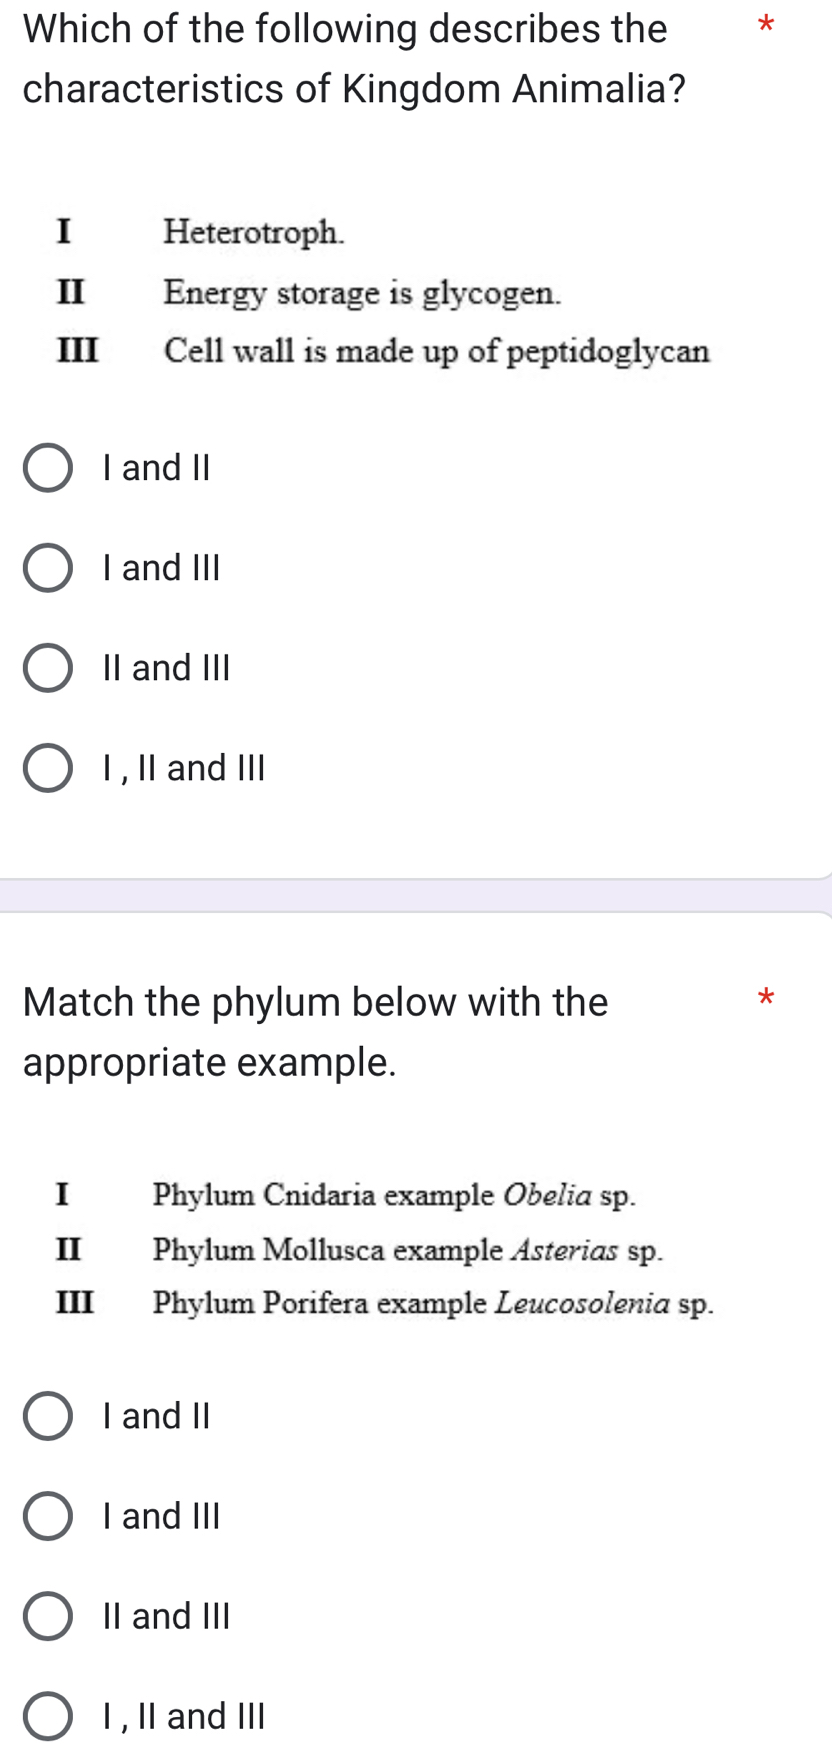The height and width of the screenshot is (1758, 832).
Task: Click the "Match the phylum below" question title
Action: pos(315,1030)
